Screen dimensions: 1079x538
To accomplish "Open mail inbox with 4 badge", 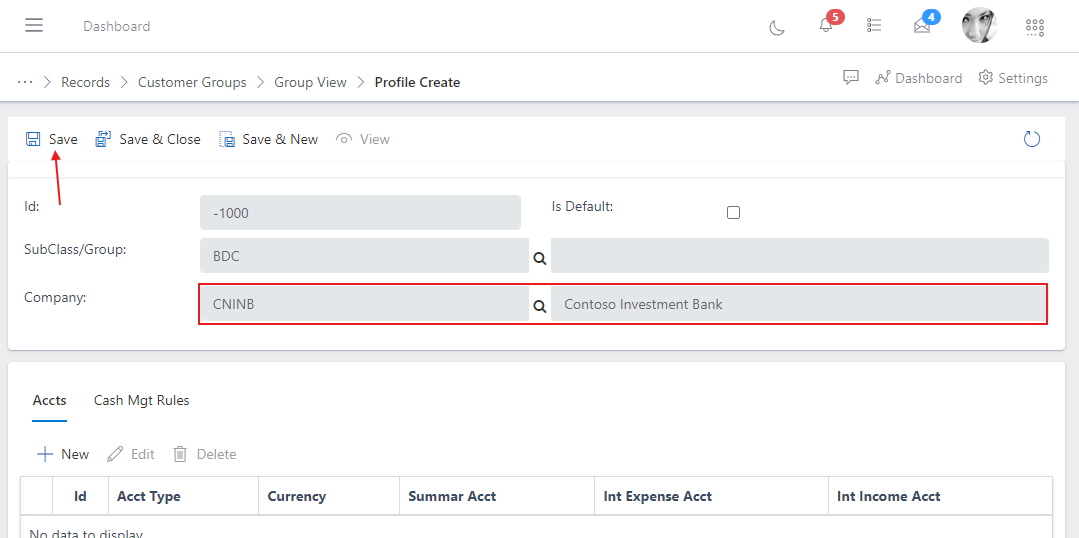I will (x=921, y=26).
